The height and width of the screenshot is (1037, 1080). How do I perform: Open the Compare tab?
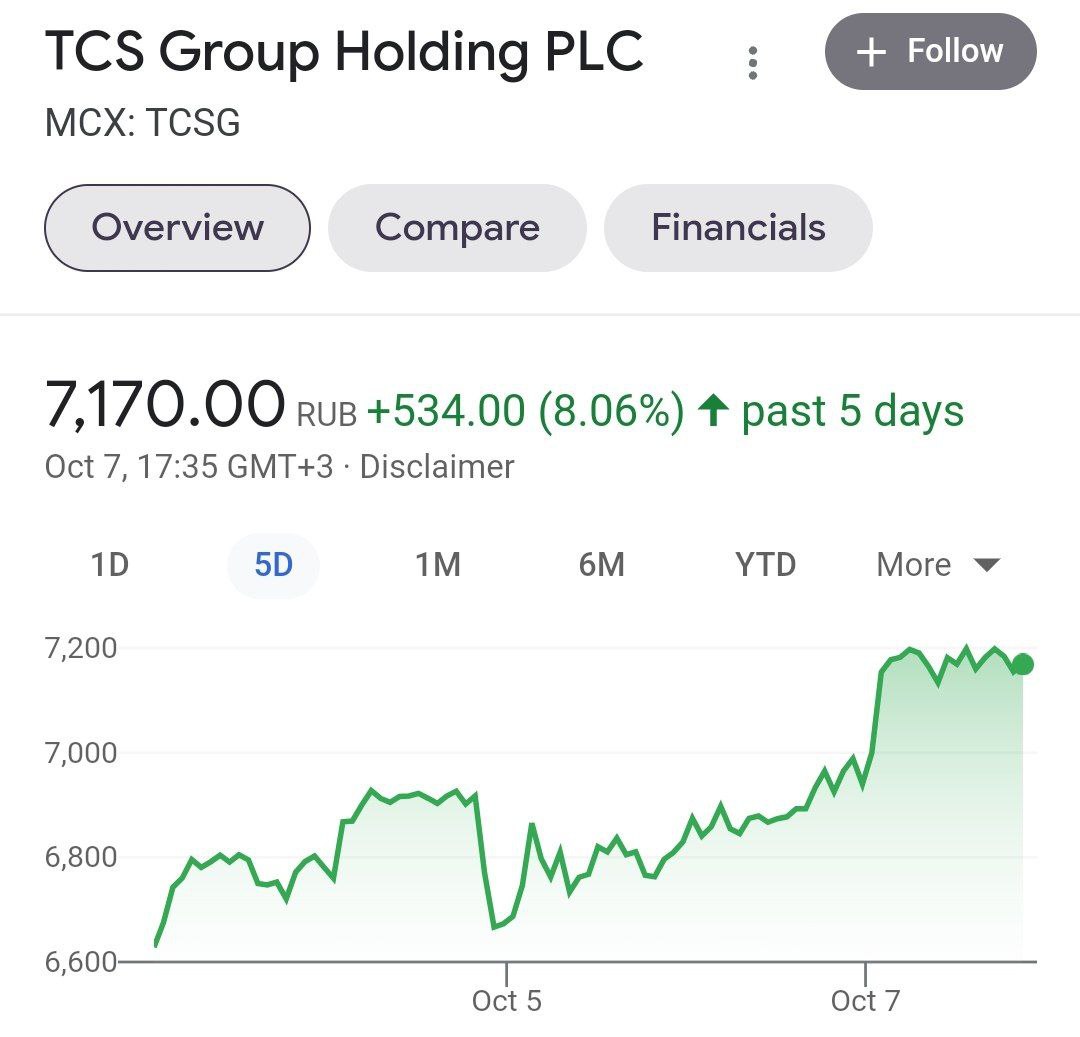click(457, 228)
